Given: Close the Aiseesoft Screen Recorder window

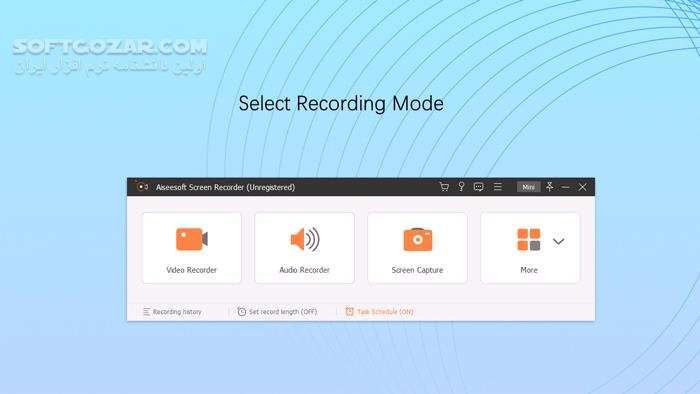Looking at the screenshot, I should pyautogui.click(x=583, y=187).
